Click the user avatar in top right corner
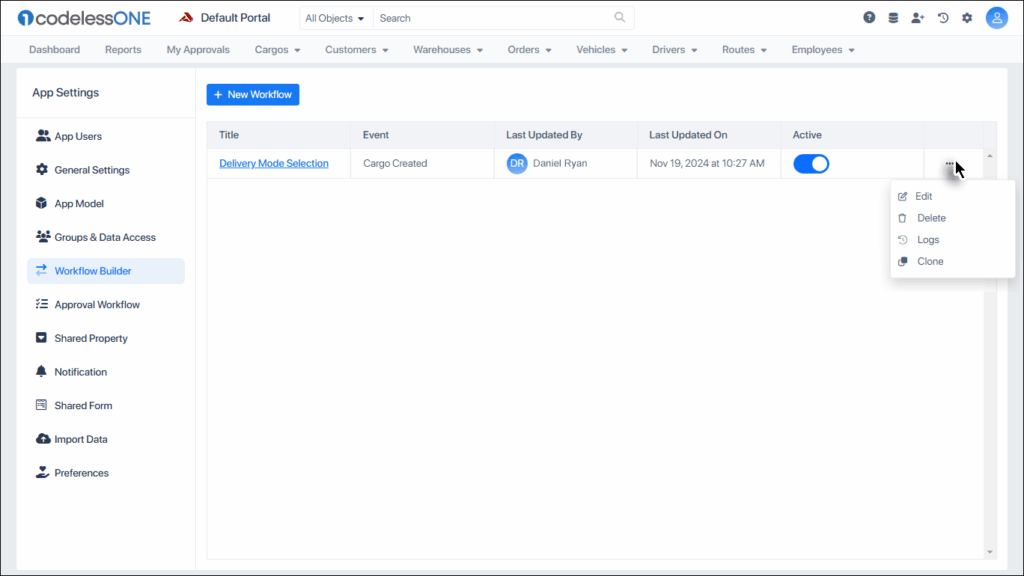The image size is (1024, 576). (x=996, y=17)
